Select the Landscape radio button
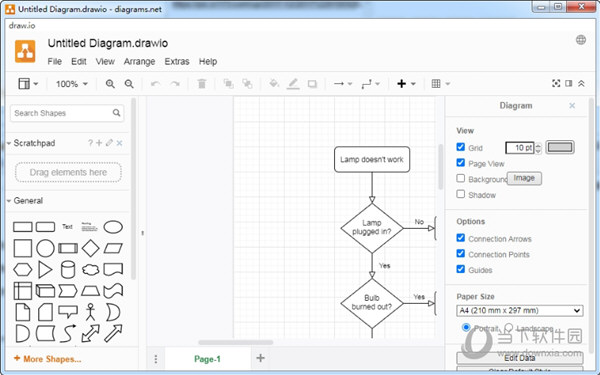 click(x=509, y=328)
